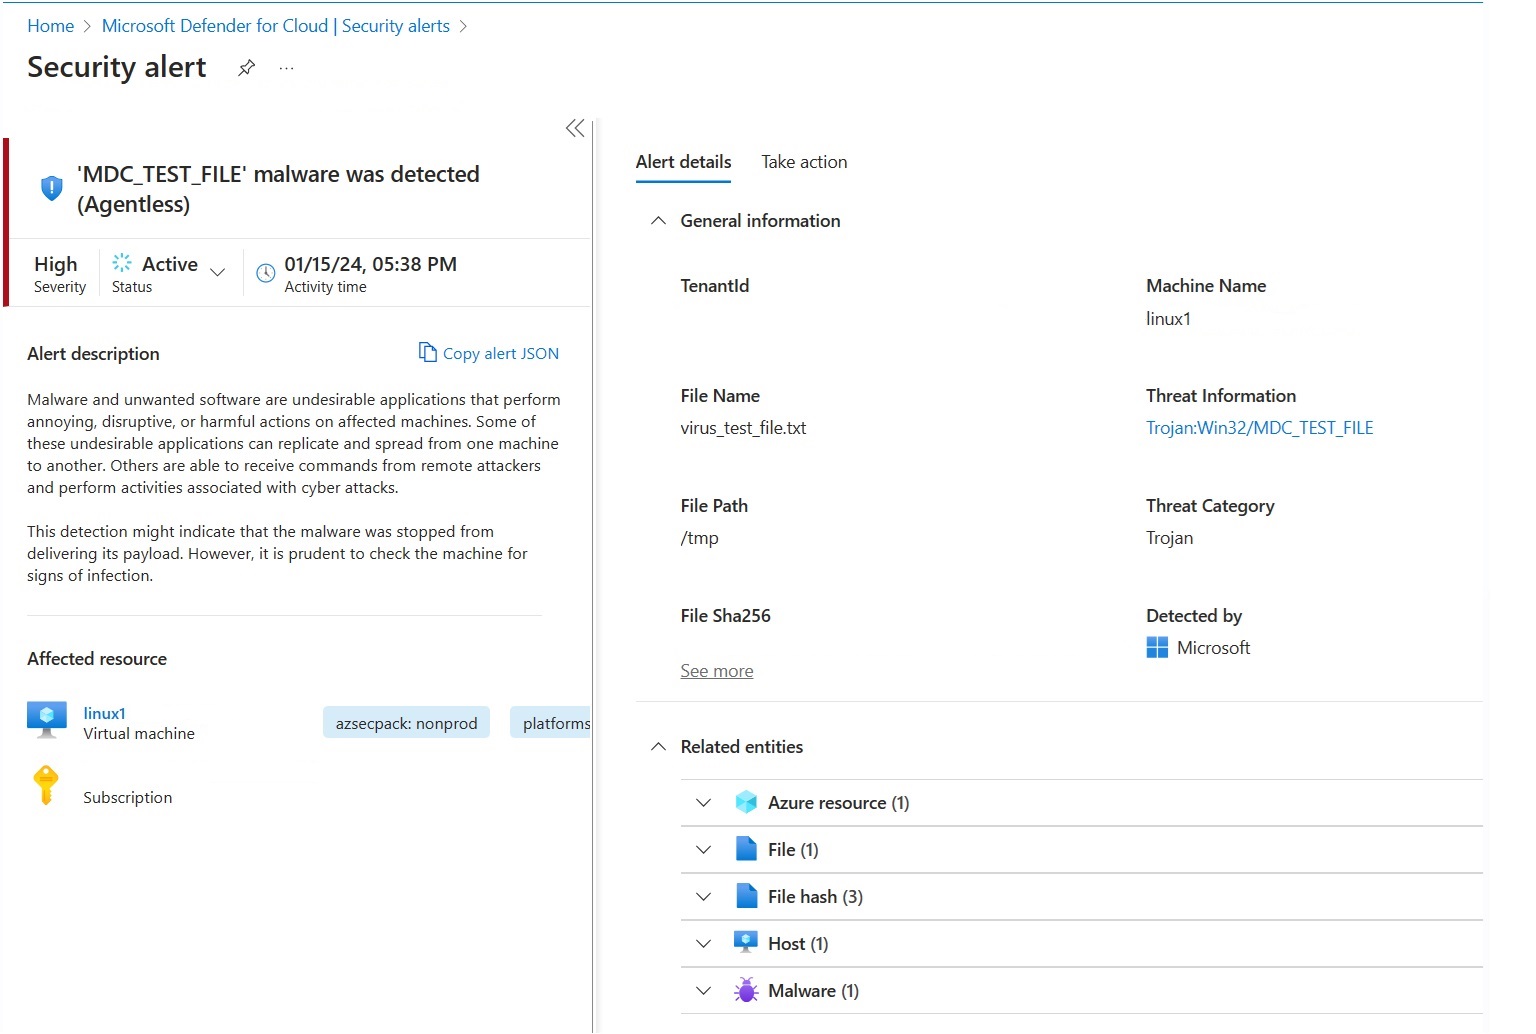Screen dimensions: 1536x1034
Task: Click the subscription key icon
Action: [46, 785]
